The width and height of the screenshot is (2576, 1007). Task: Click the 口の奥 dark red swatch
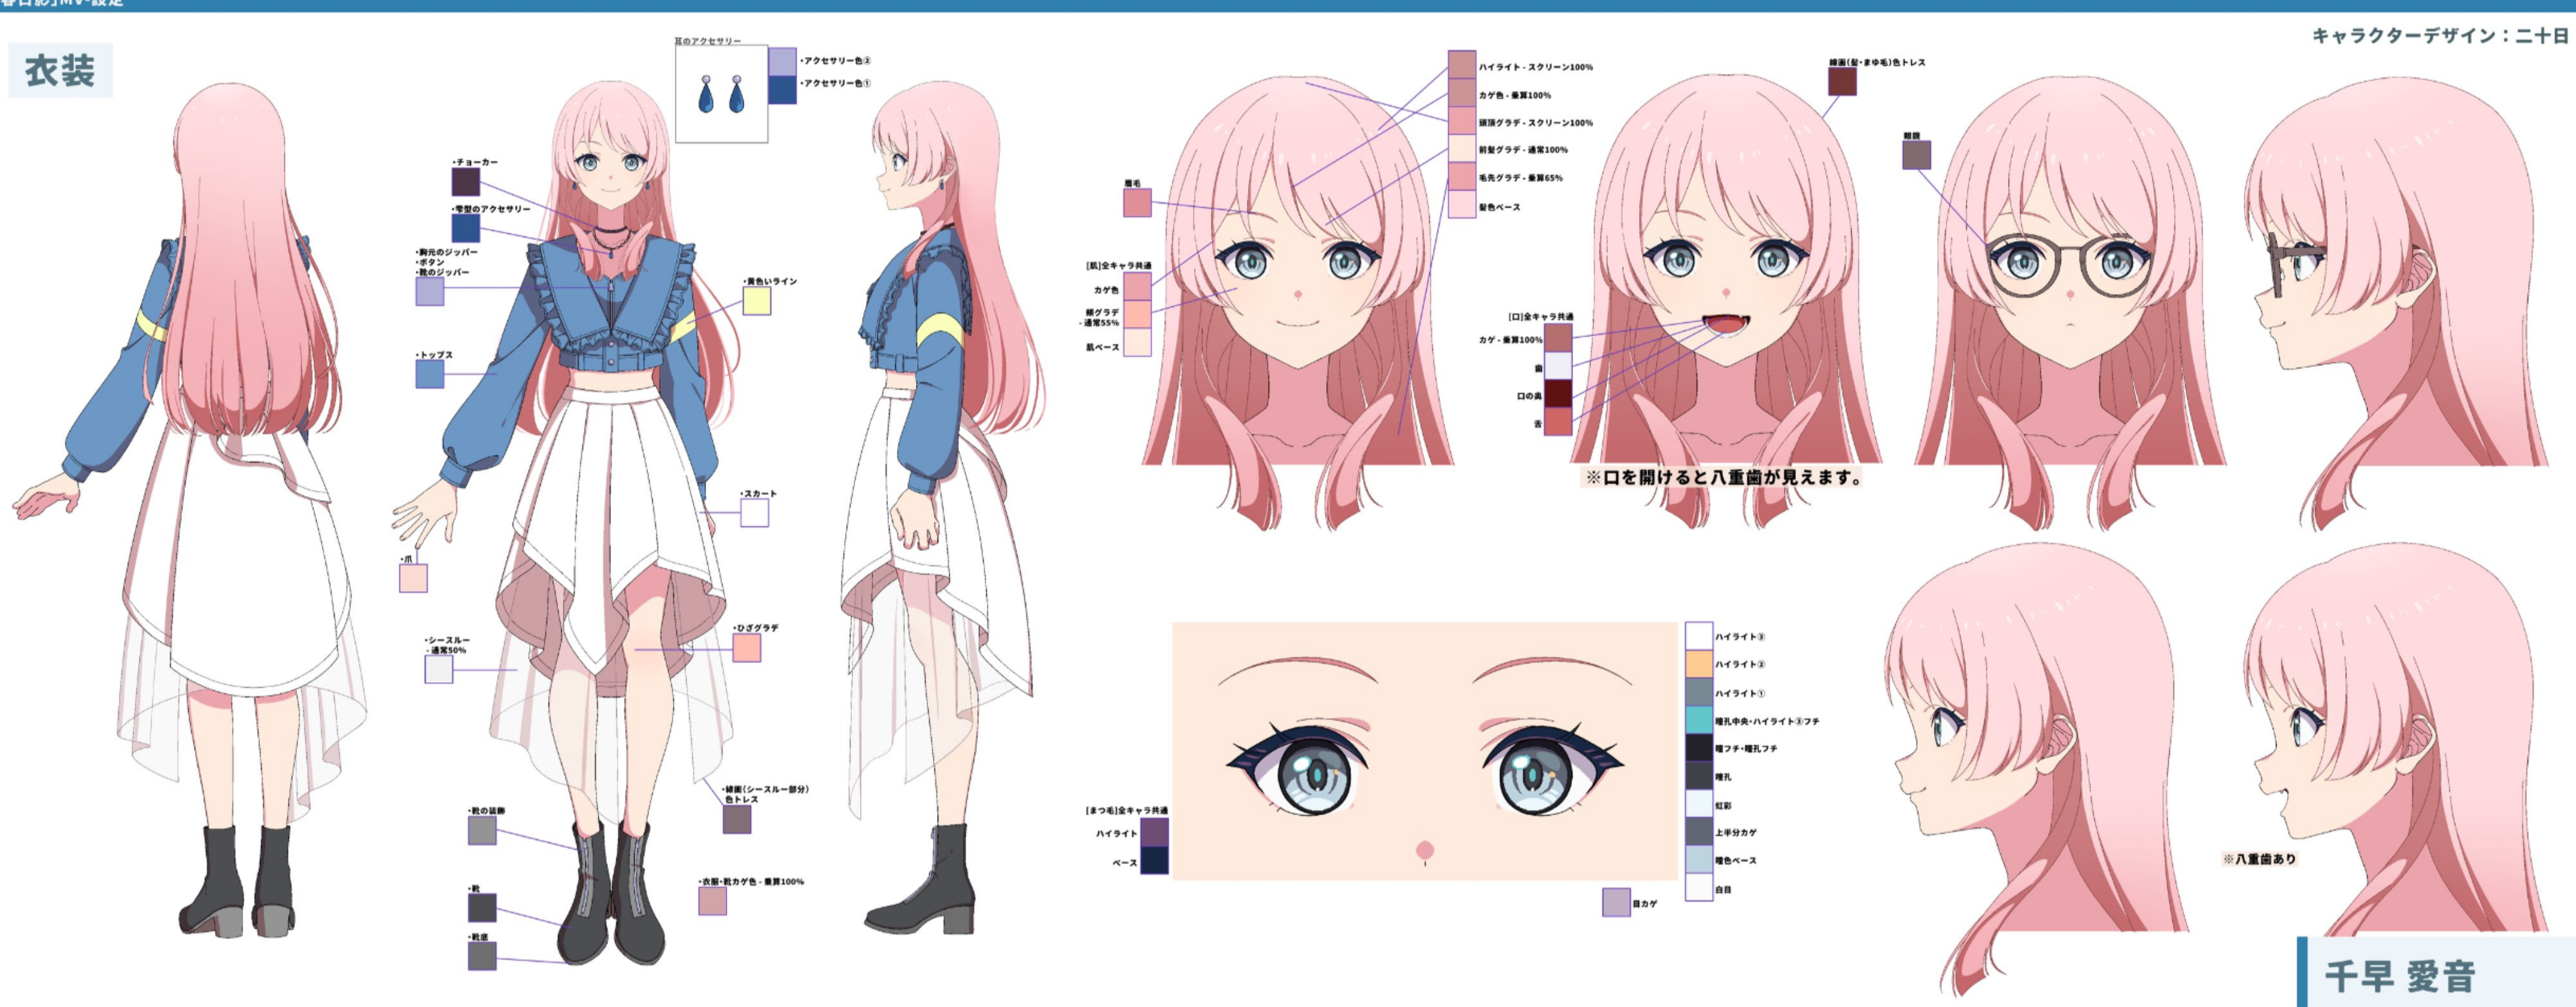1558,394
